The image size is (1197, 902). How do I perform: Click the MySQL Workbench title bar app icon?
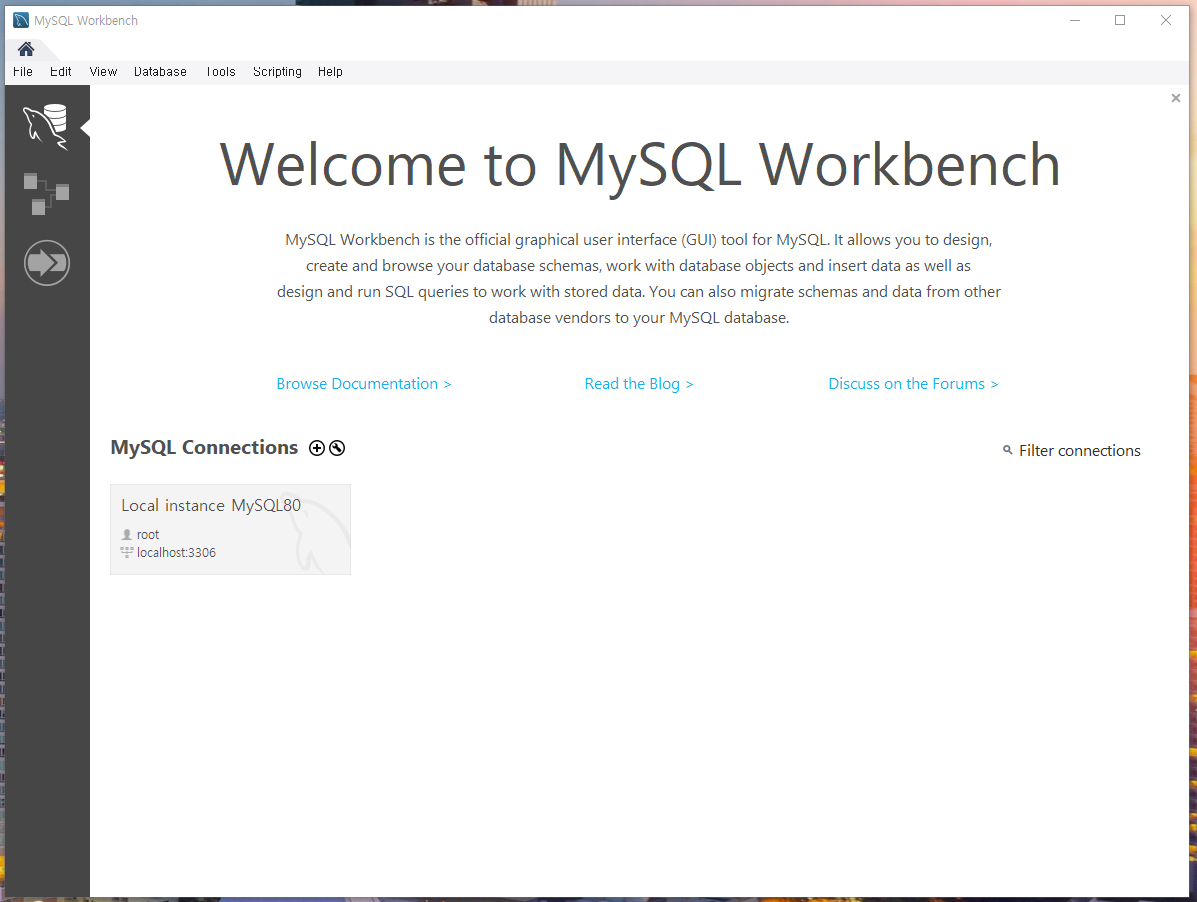(21, 21)
